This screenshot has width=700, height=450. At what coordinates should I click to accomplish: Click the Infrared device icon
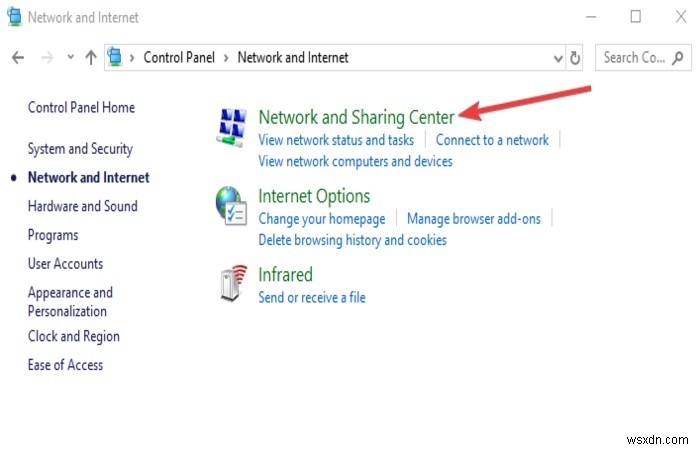(232, 285)
